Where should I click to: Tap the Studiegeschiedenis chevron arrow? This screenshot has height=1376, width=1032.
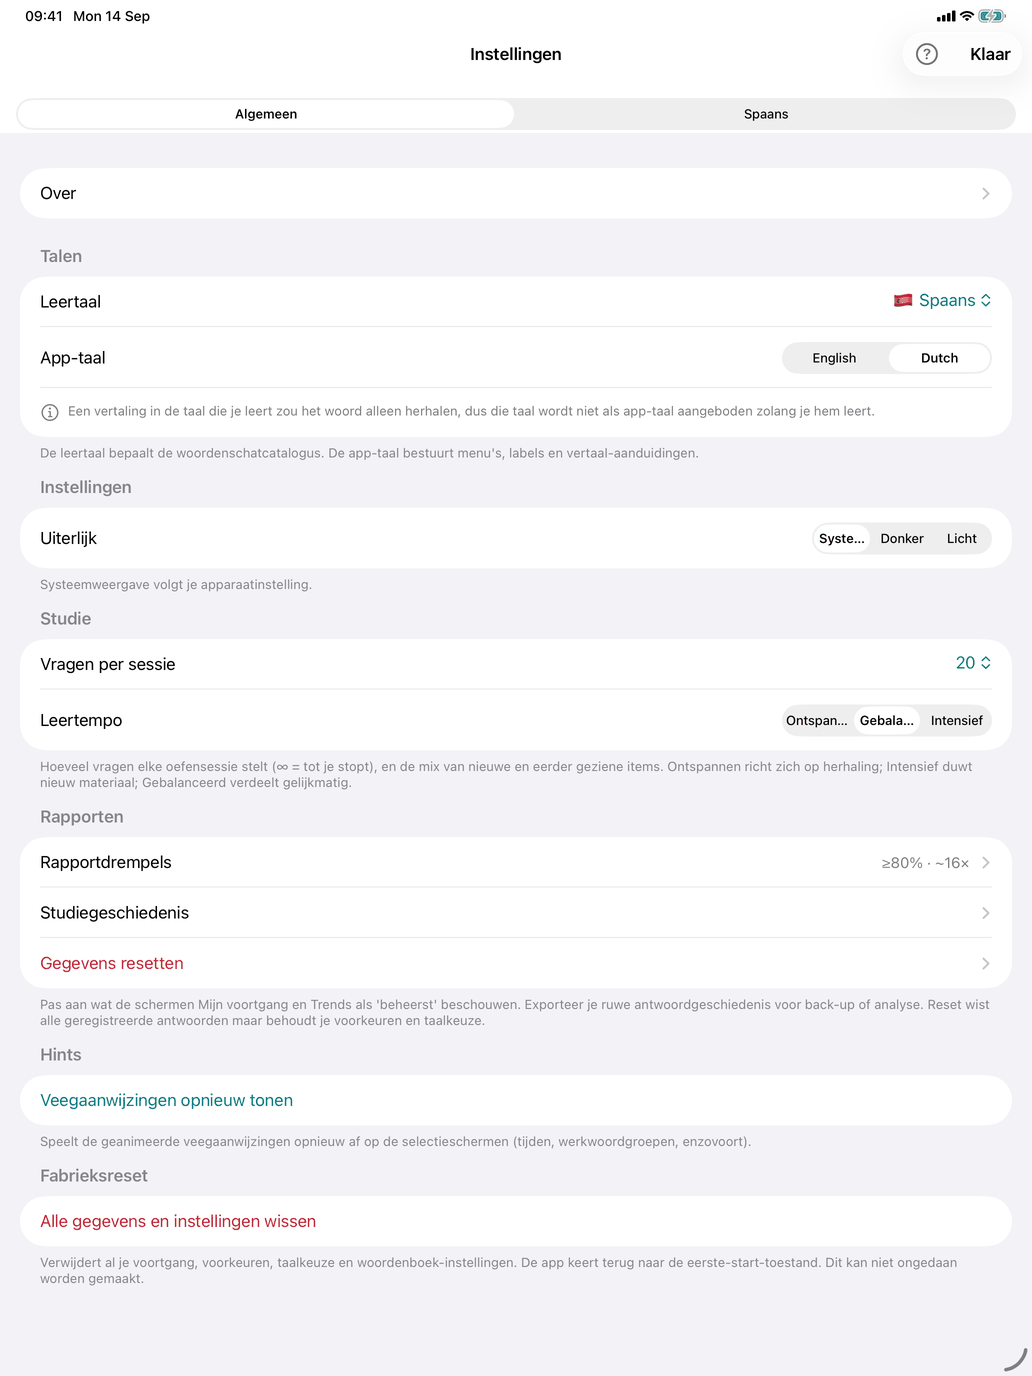pos(985,913)
